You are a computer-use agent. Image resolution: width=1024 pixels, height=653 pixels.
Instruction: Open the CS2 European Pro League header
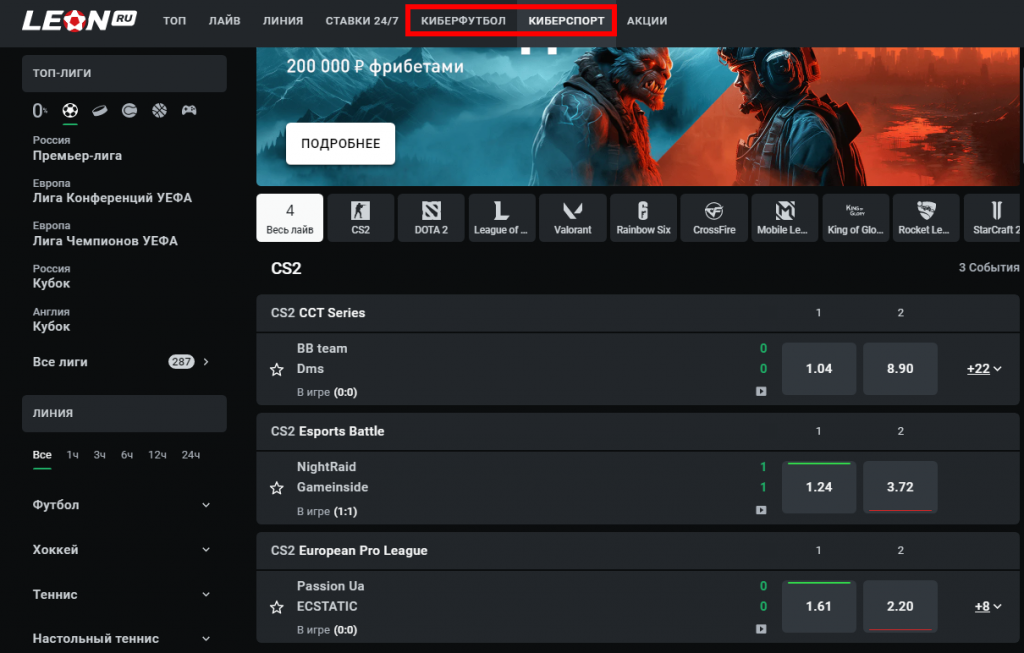637,550
